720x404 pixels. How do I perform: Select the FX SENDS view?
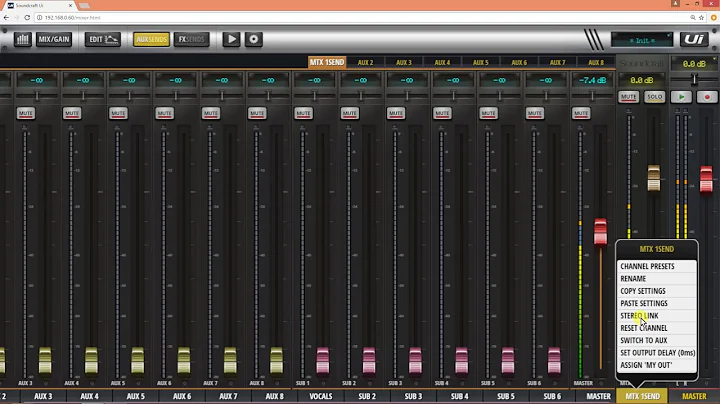click(191, 39)
